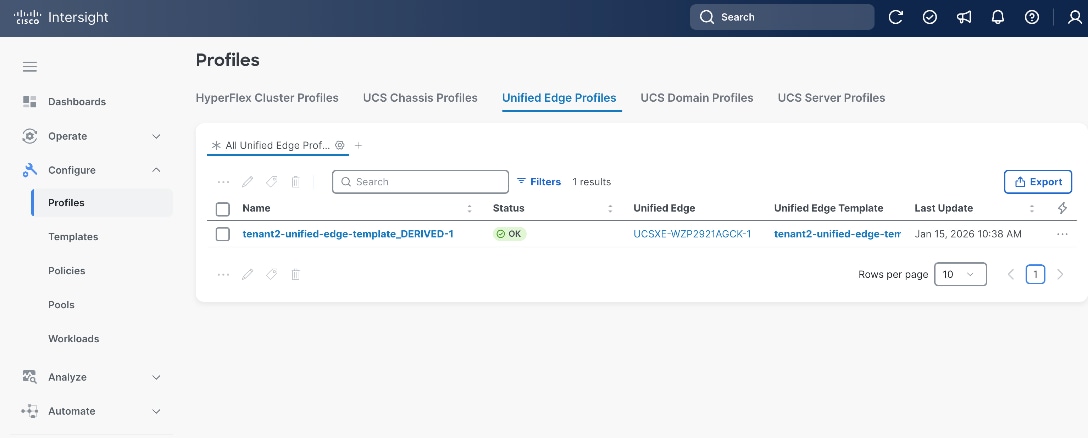The width and height of the screenshot is (1088, 438).
Task: Open the hamburger navigation menu
Action: pos(30,67)
